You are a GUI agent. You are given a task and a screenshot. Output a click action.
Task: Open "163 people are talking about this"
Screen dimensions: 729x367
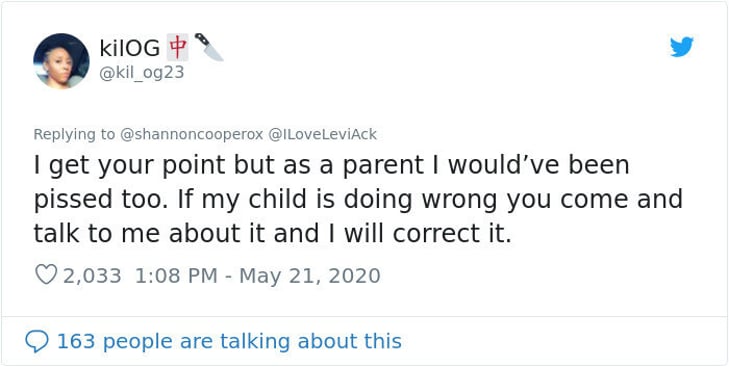229,341
